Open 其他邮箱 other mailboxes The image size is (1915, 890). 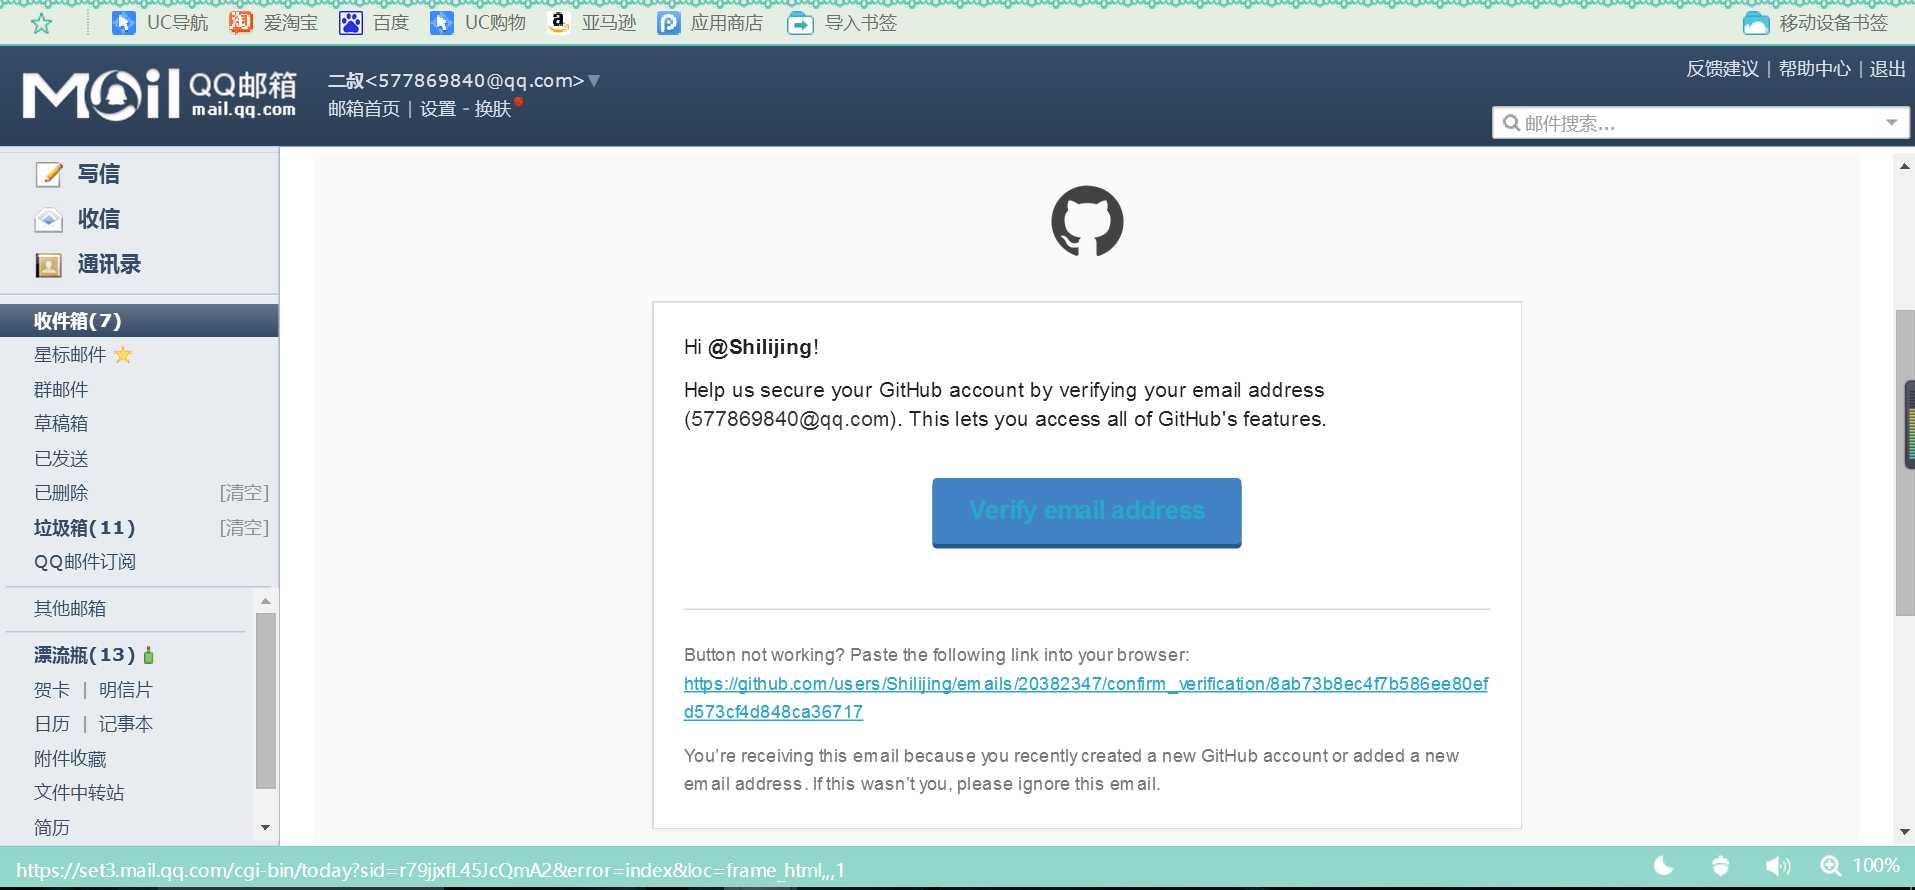[70, 608]
